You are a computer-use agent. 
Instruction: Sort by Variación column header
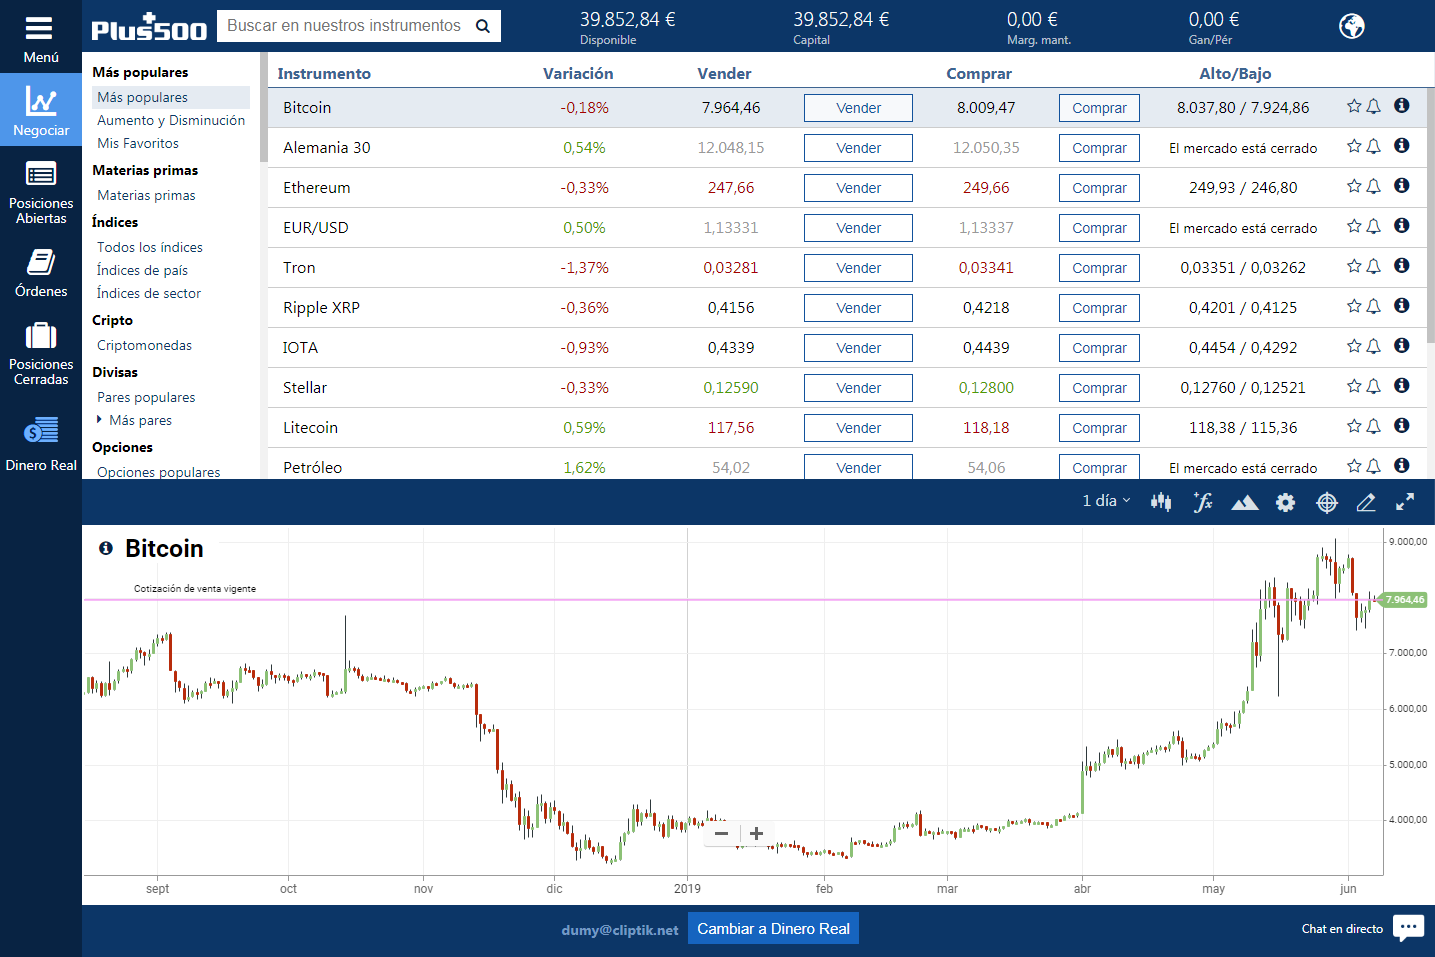coord(578,73)
